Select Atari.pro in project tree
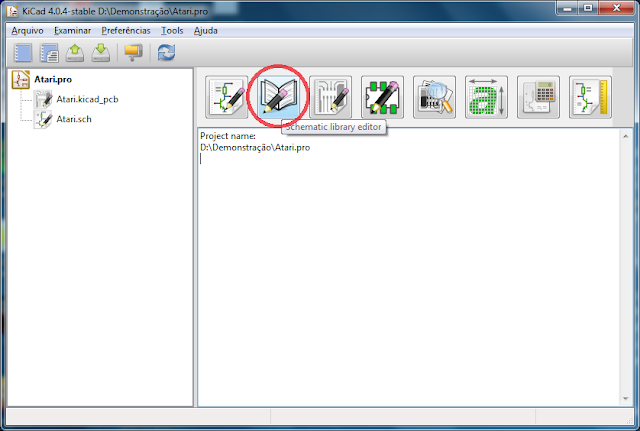Screen dimensions: 640x431 (x=53, y=79)
